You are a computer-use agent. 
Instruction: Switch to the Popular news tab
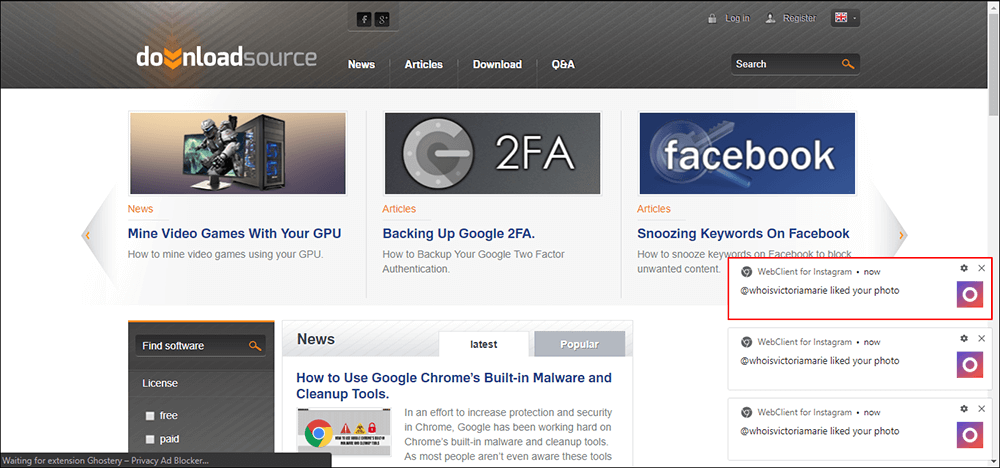point(580,344)
